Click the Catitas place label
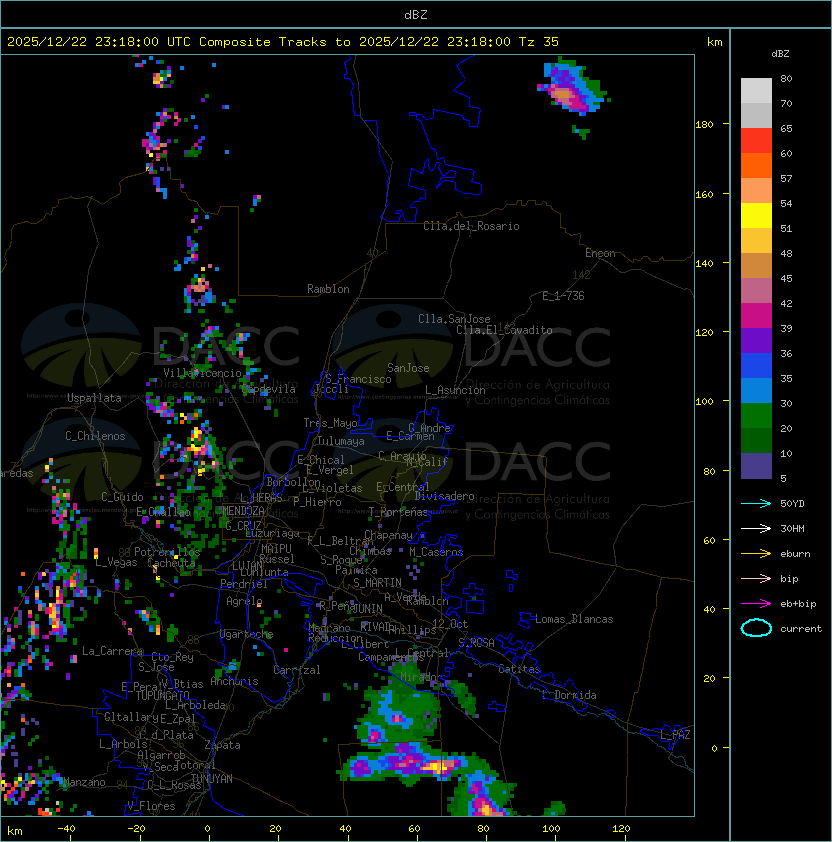The height and width of the screenshot is (842, 832). point(519,669)
